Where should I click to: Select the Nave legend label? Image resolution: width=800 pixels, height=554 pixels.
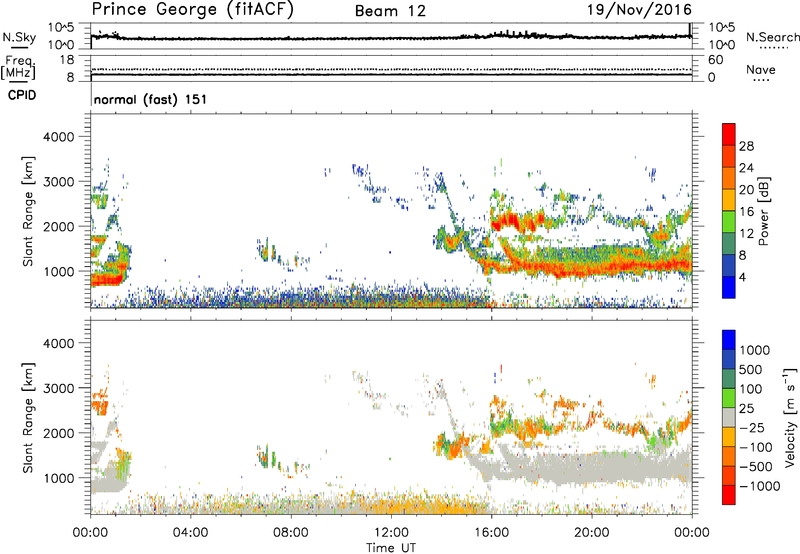pyautogui.click(x=761, y=70)
